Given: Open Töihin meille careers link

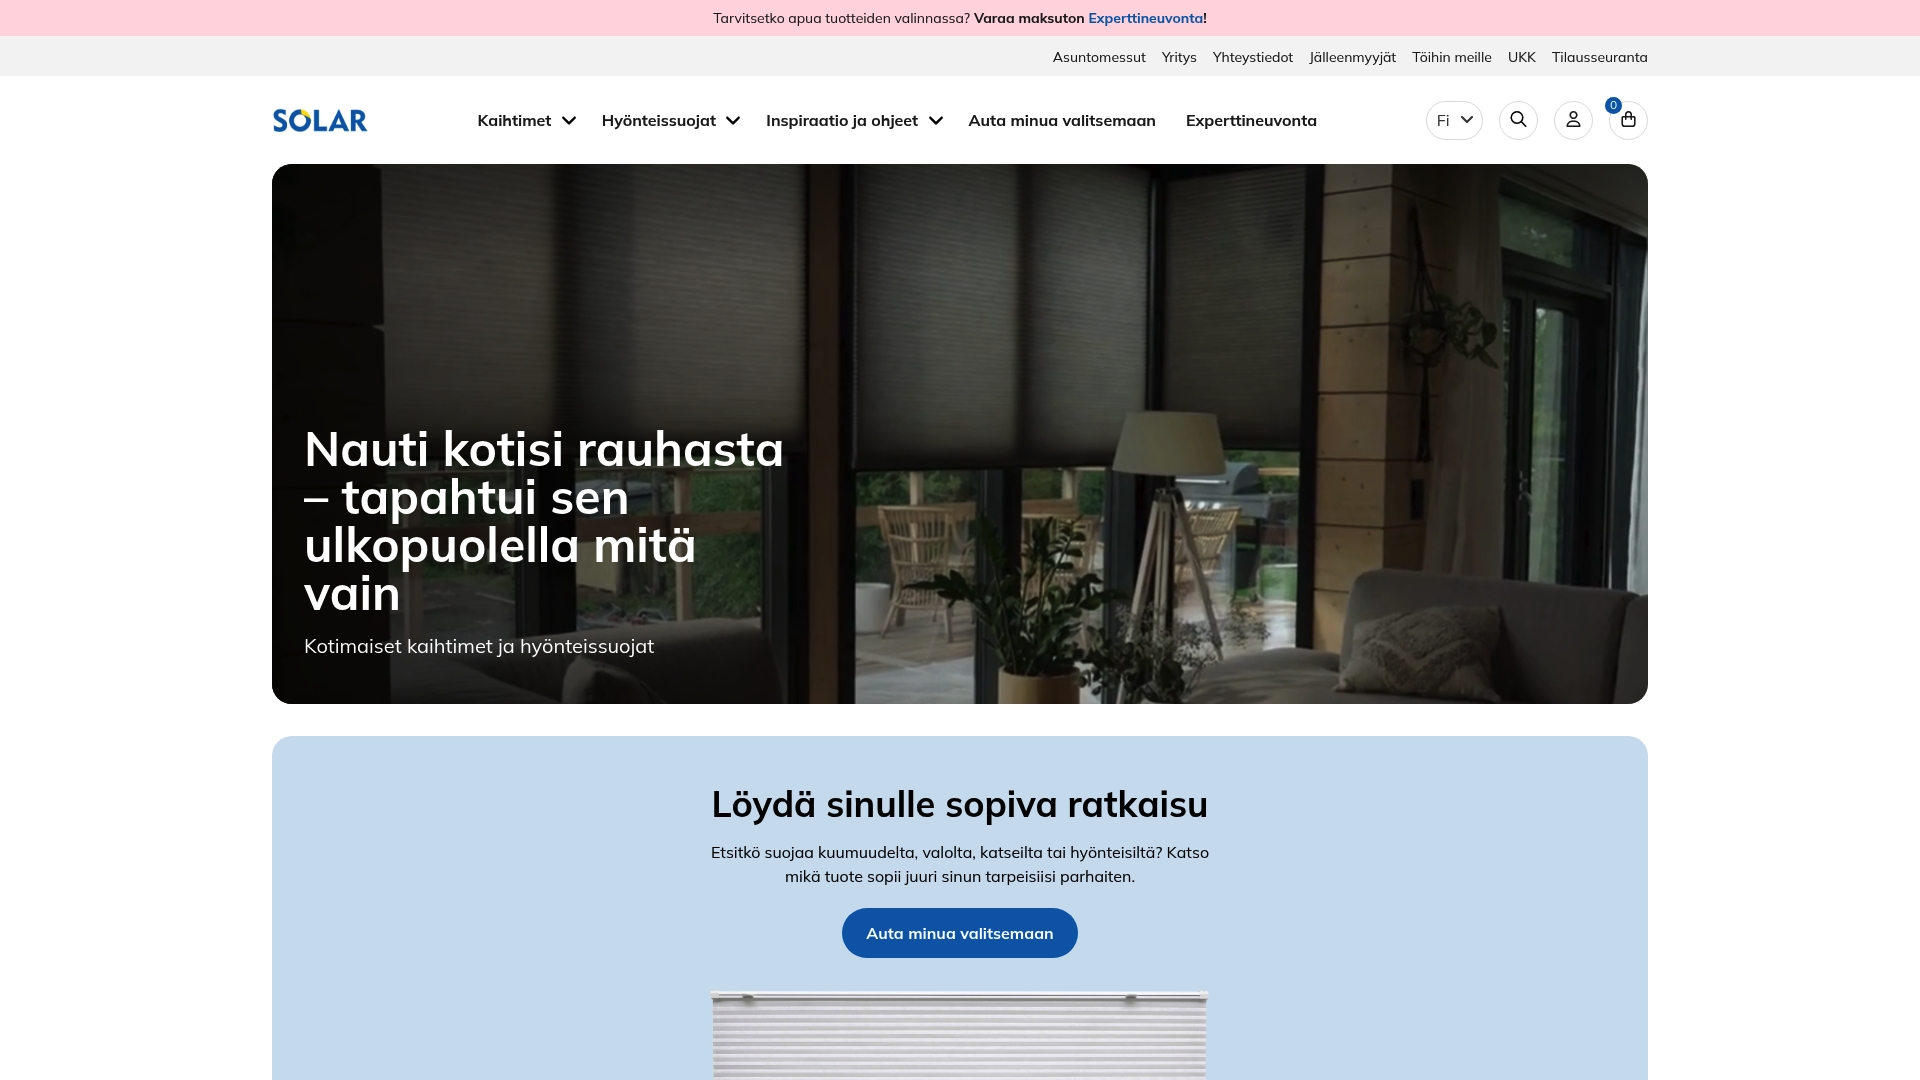Looking at the screenshot, I should (x=1451, y=57).
